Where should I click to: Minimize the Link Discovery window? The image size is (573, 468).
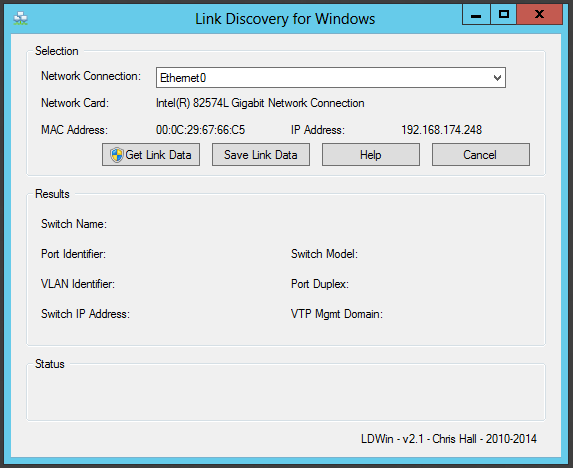coord(476,15)
